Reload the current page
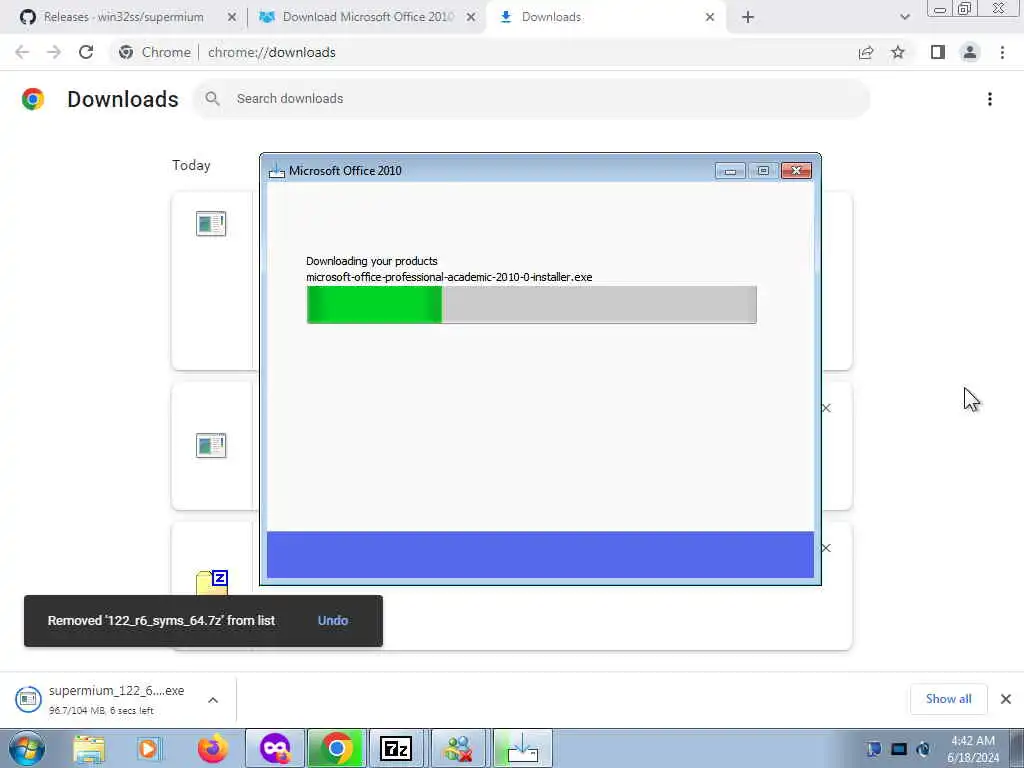1024x768 pixels. 86,52
